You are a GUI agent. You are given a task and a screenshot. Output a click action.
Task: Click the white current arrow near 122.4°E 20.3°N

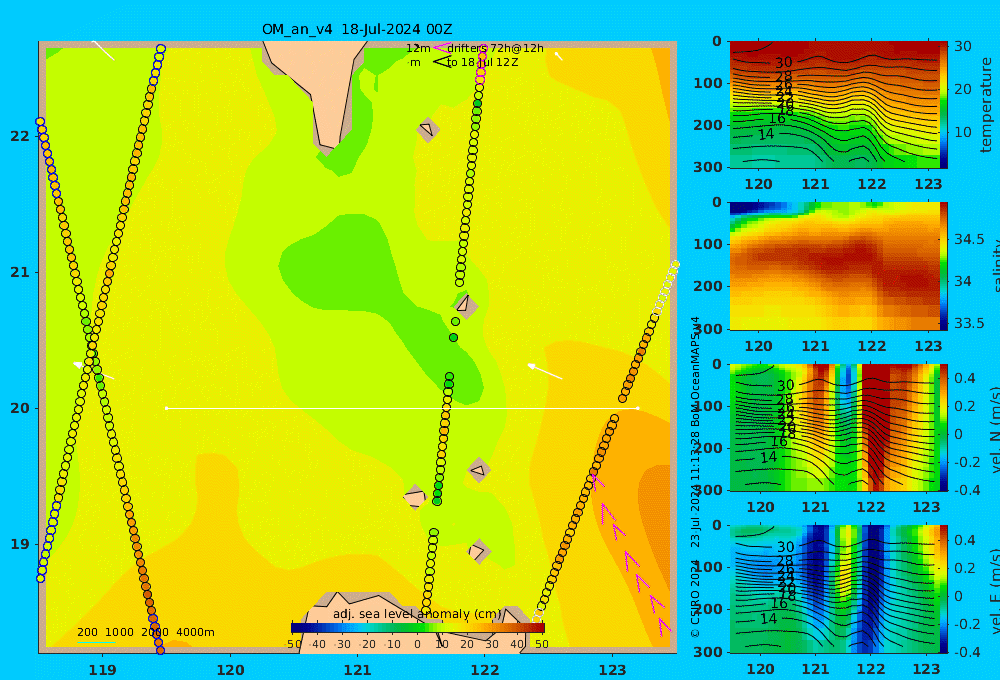(x=545, y=371)
